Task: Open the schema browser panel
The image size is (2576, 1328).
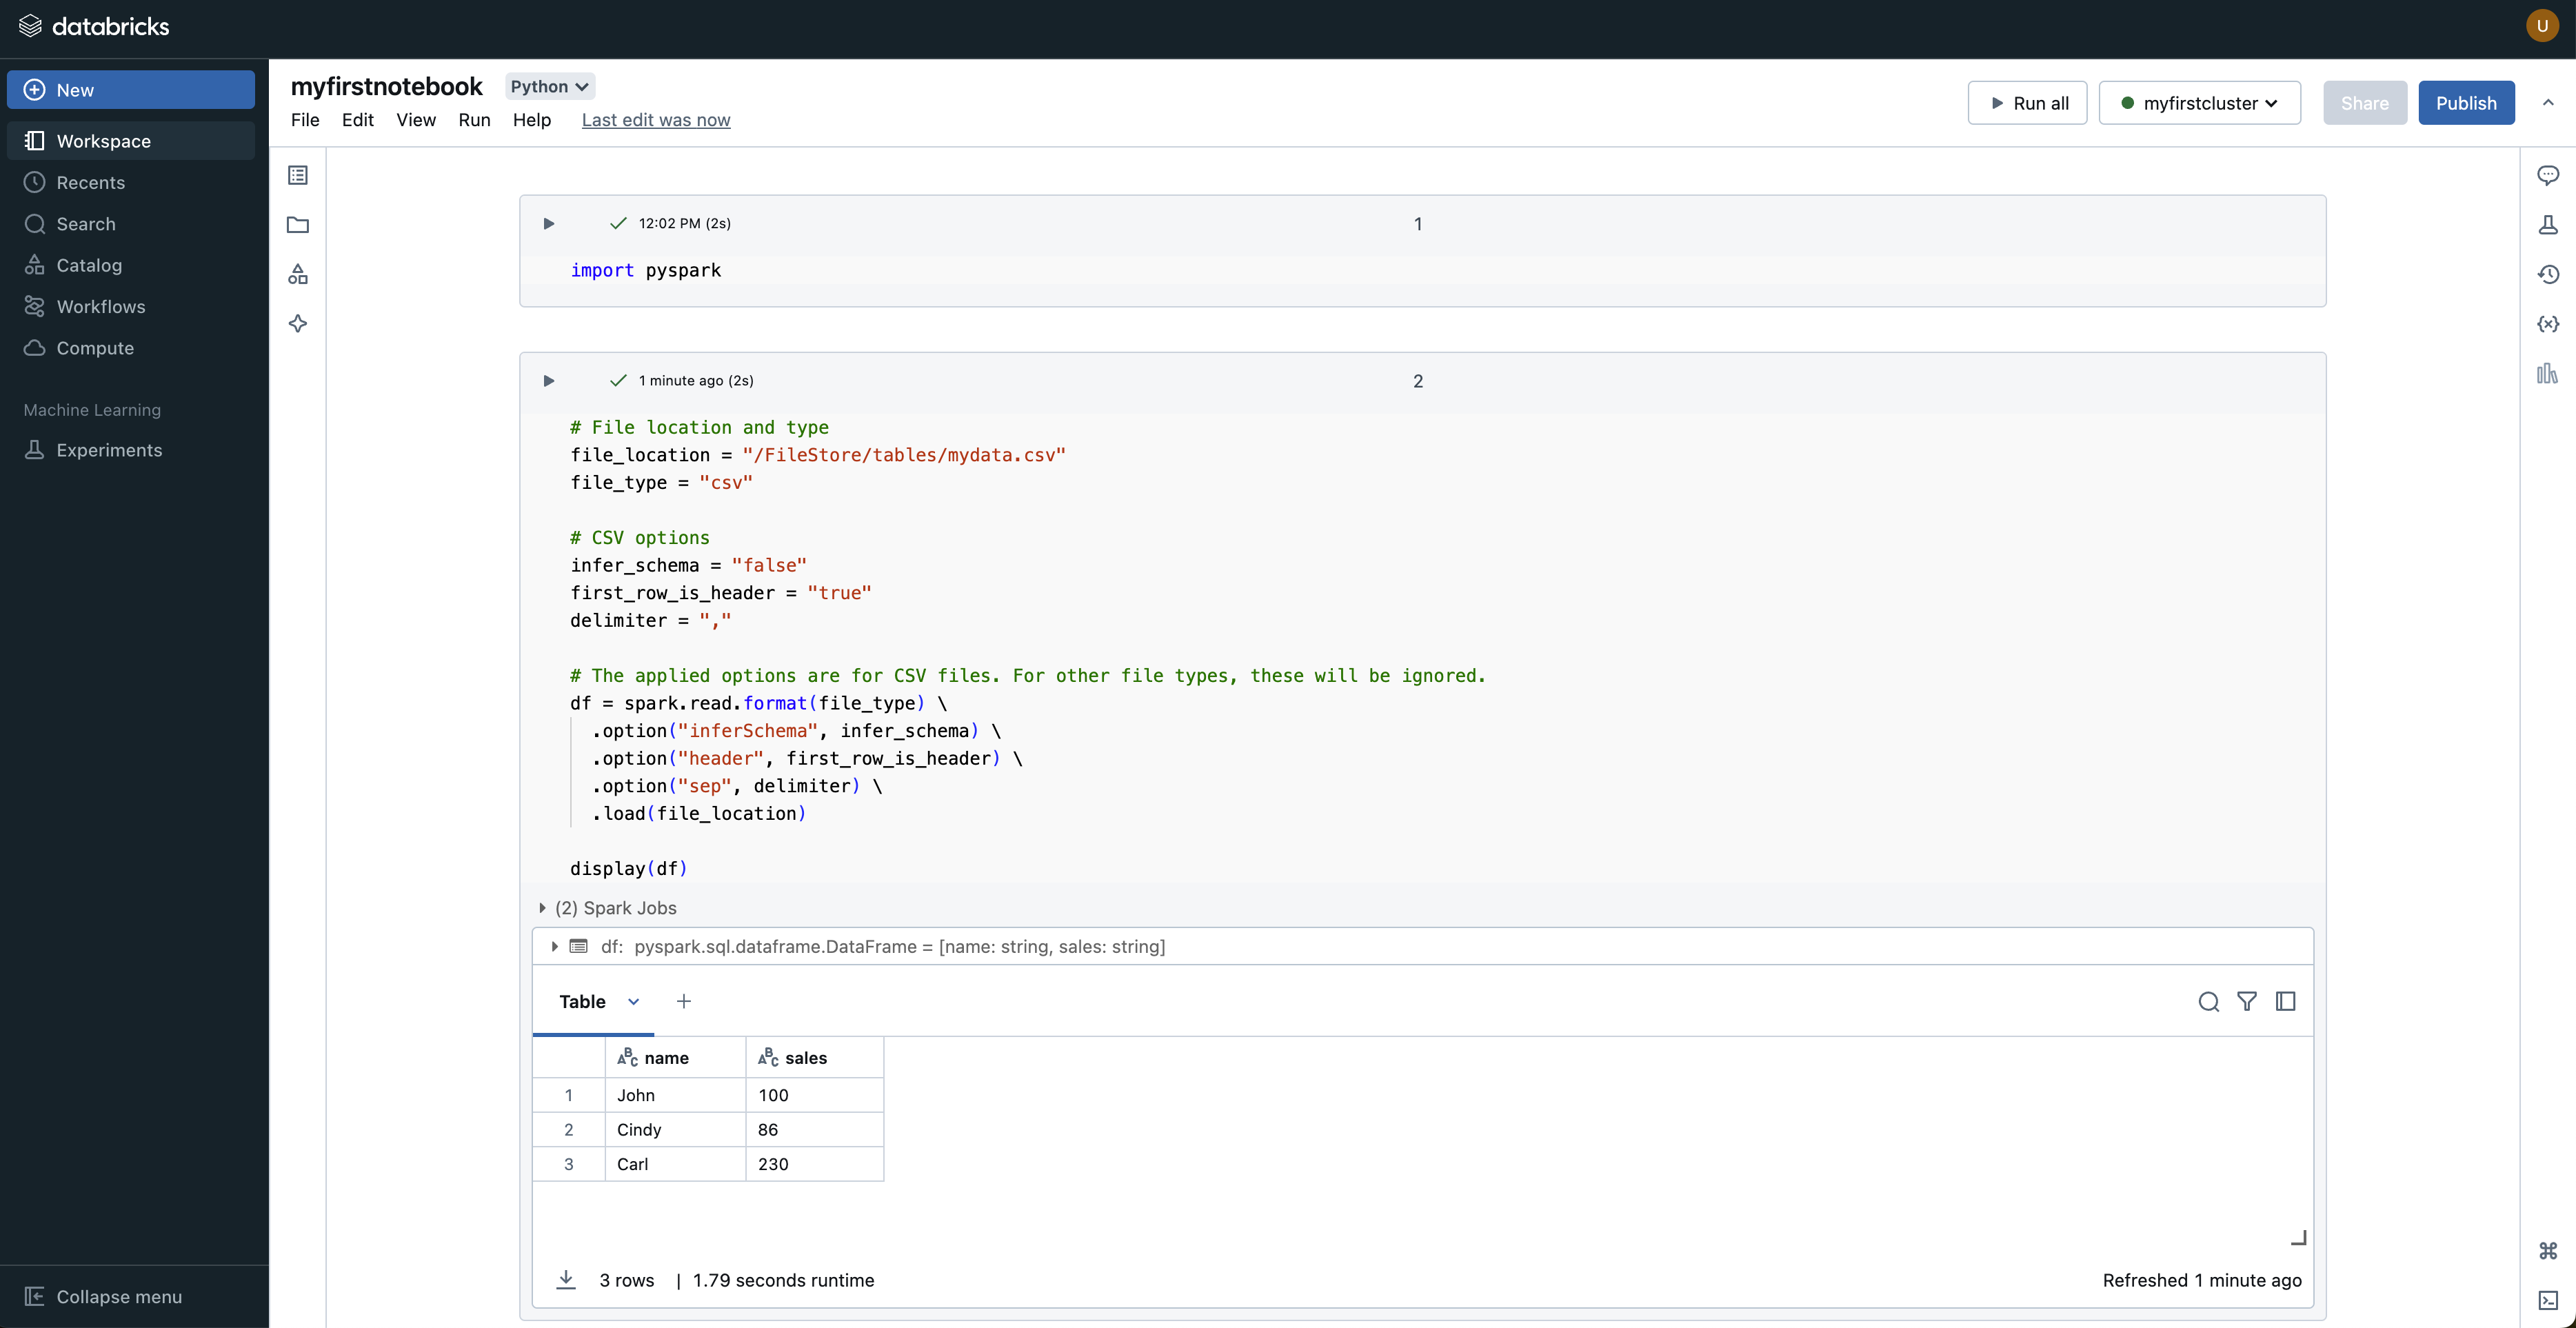Action: (x=298, y=274)
